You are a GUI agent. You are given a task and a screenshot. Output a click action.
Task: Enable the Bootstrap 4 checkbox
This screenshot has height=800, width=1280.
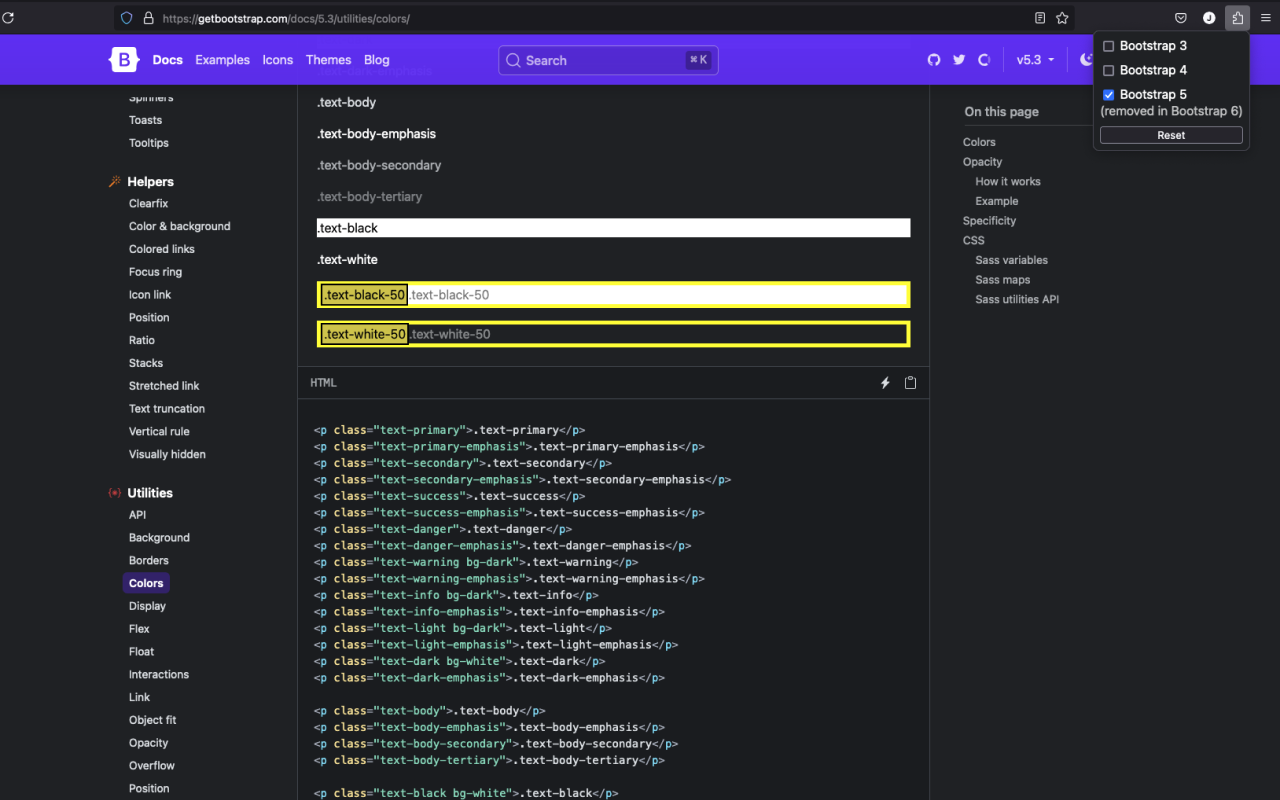coord(1108,70)
